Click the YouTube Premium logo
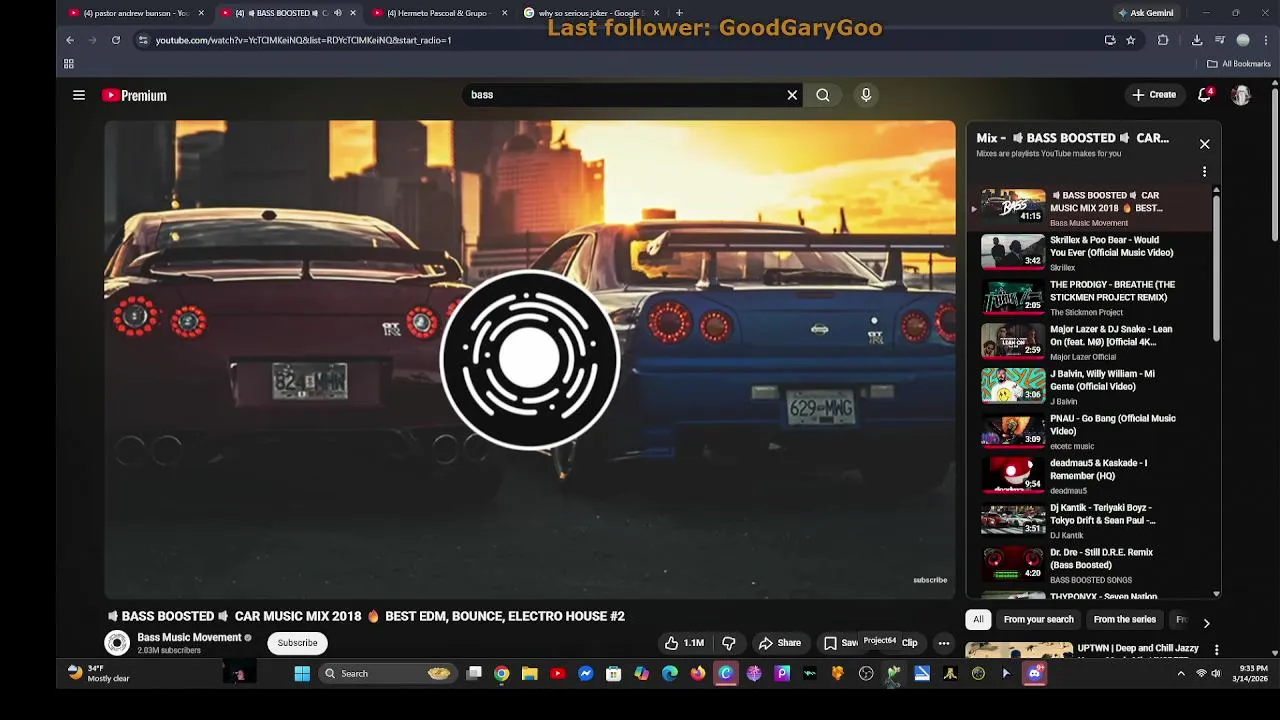Screen dimensions: 1280x720 pos(134,95)
